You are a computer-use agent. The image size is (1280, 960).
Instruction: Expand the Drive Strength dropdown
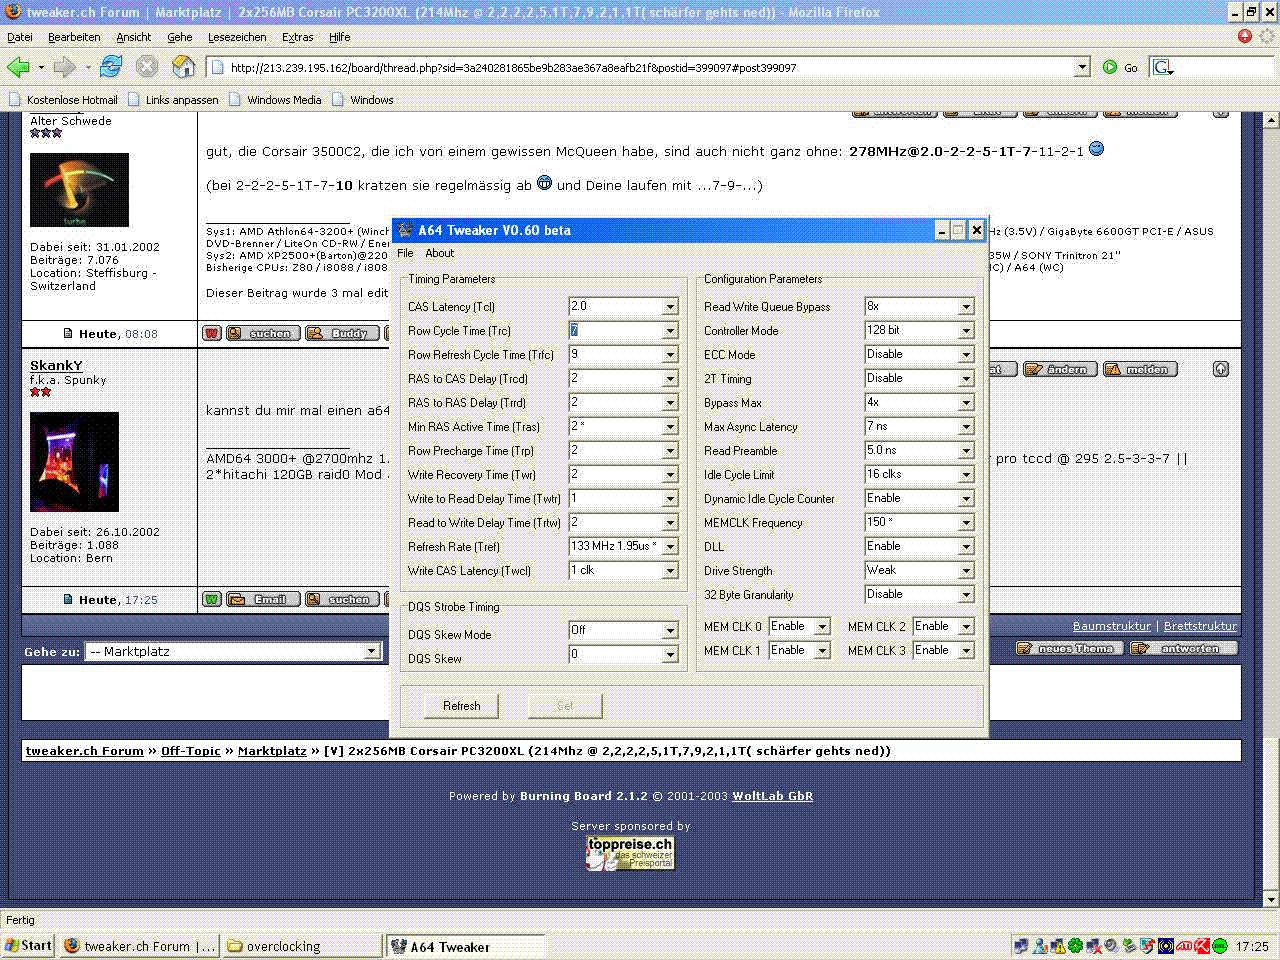tap(966, 571)
